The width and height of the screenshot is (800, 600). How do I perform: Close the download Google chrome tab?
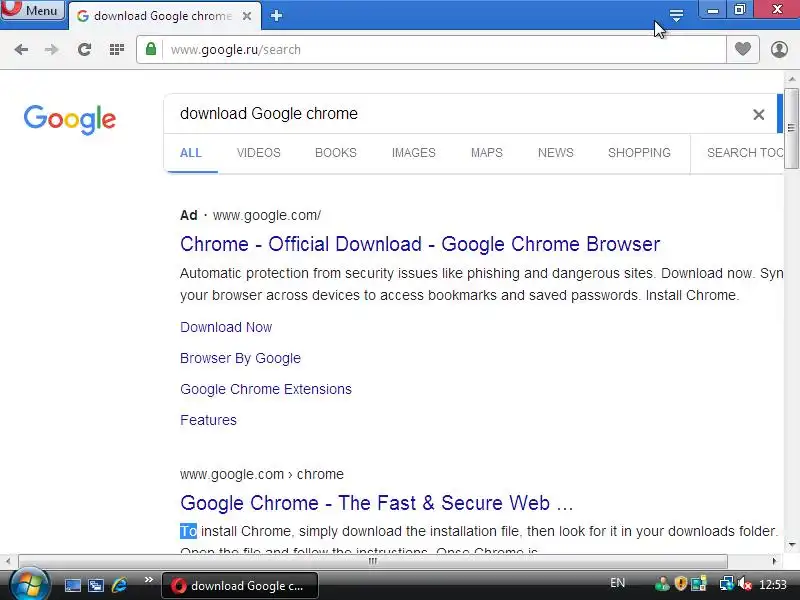[x=247, y=16]
